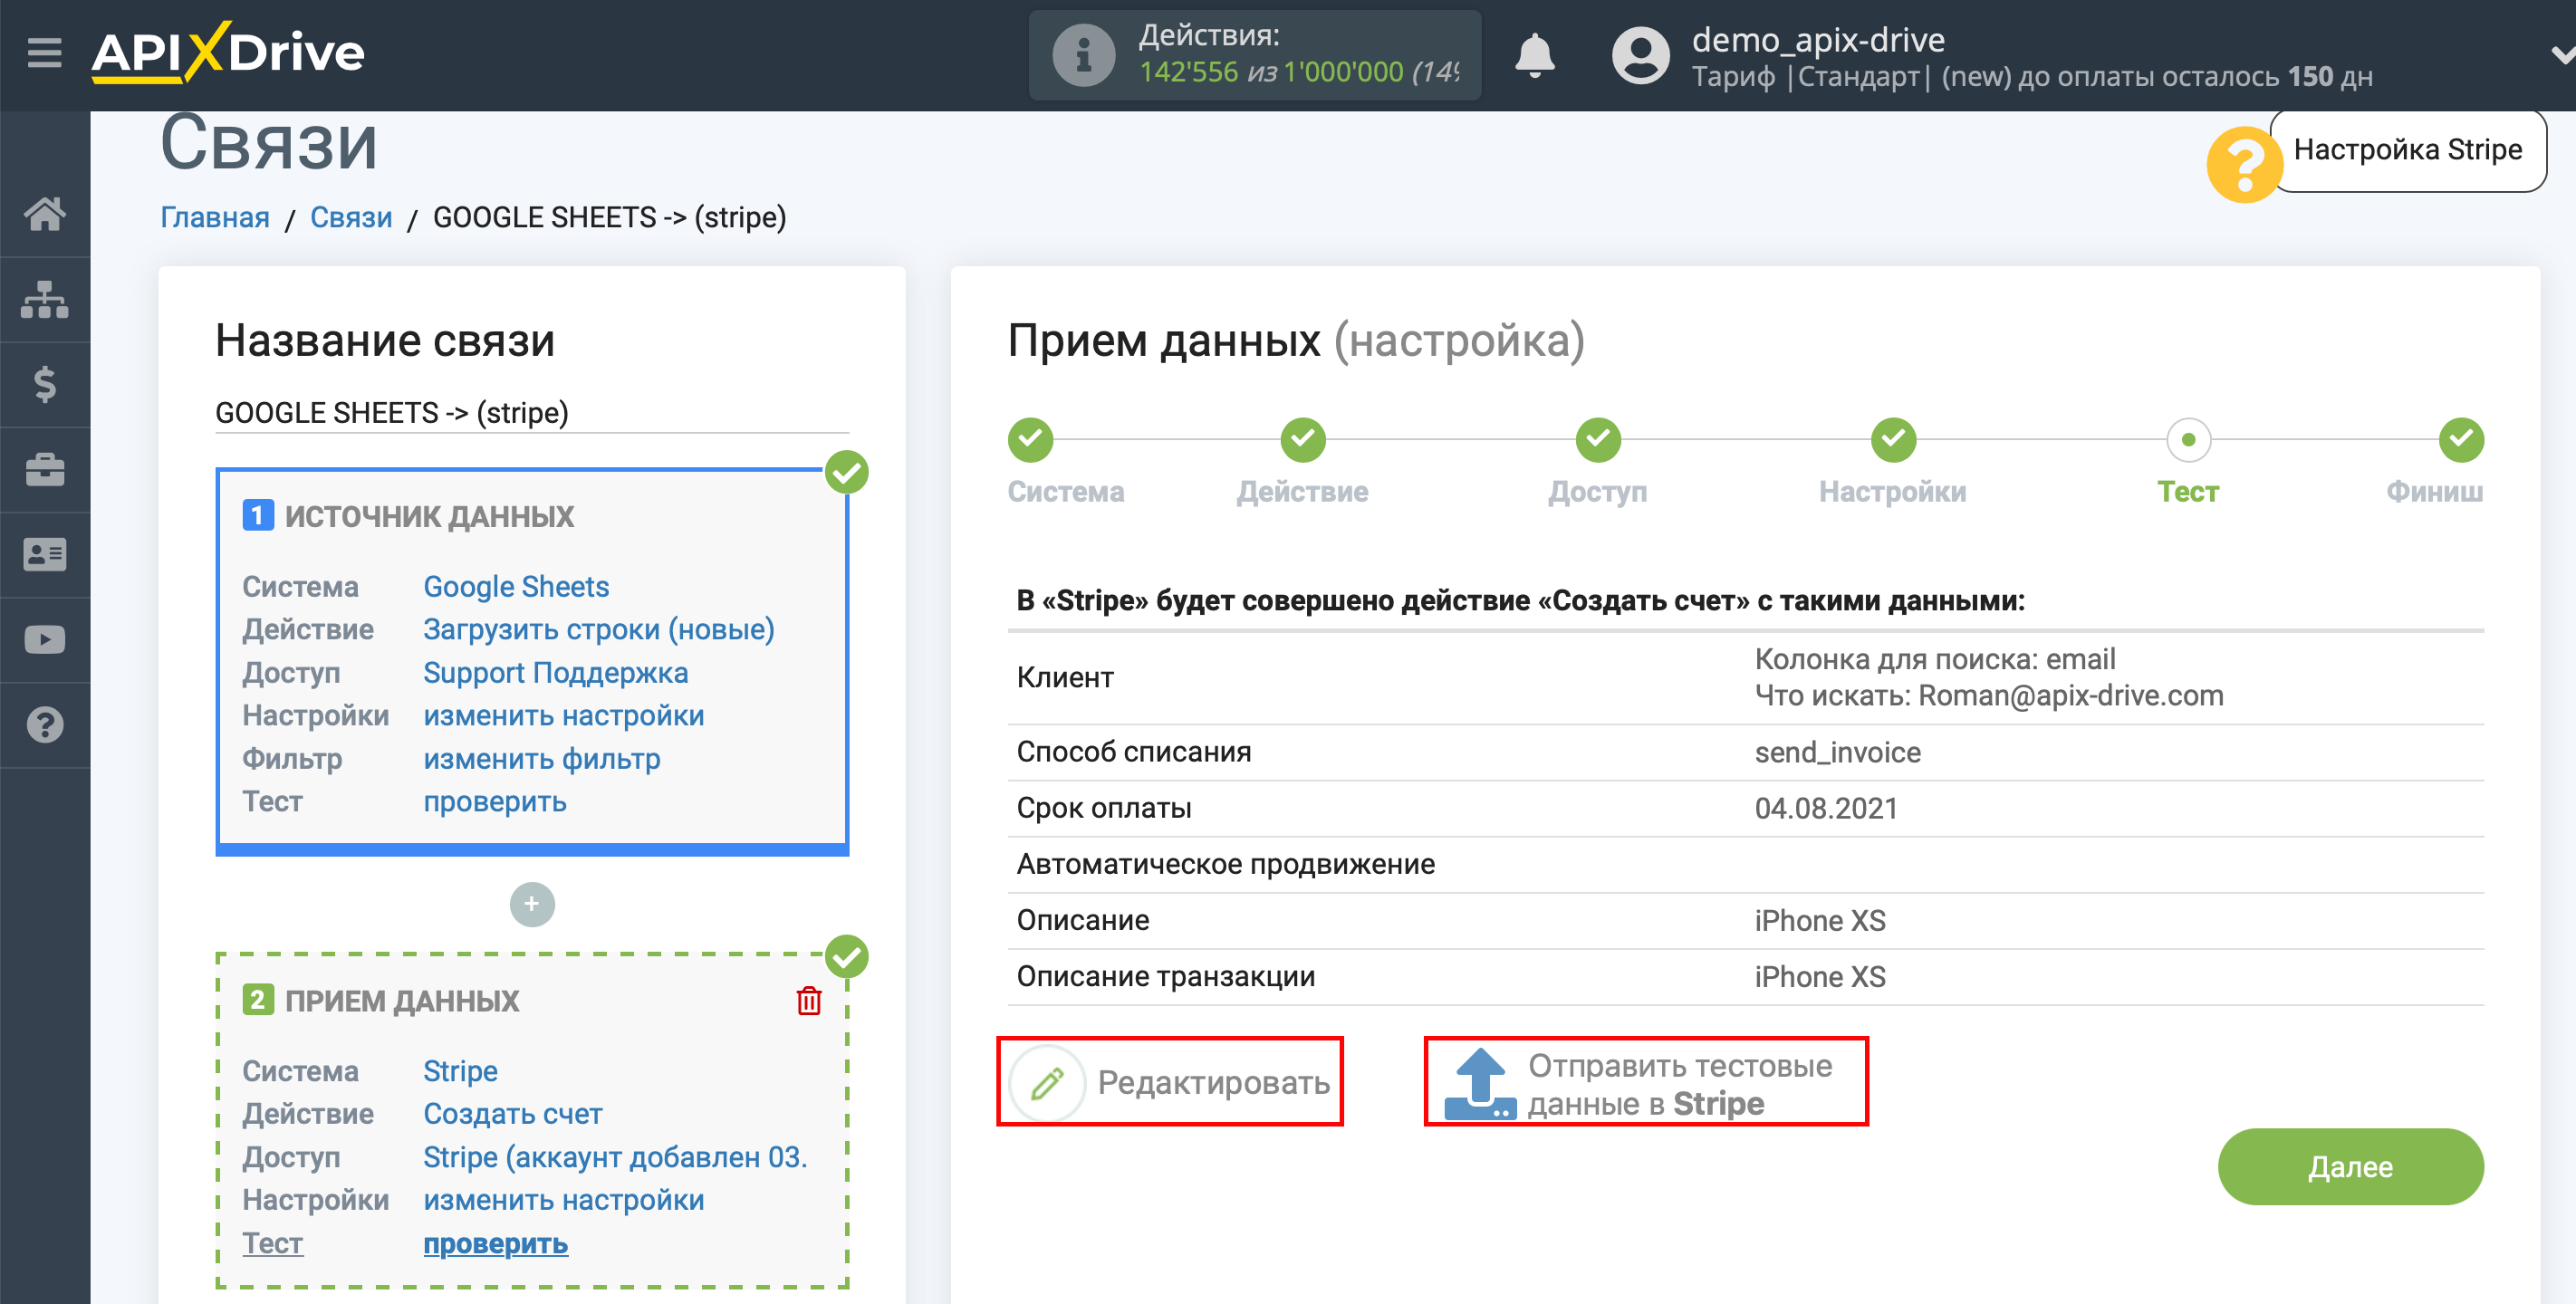Click the demo_apix-drive username
This screenshot has width=2576, height=1304.
coord(1817,39)
